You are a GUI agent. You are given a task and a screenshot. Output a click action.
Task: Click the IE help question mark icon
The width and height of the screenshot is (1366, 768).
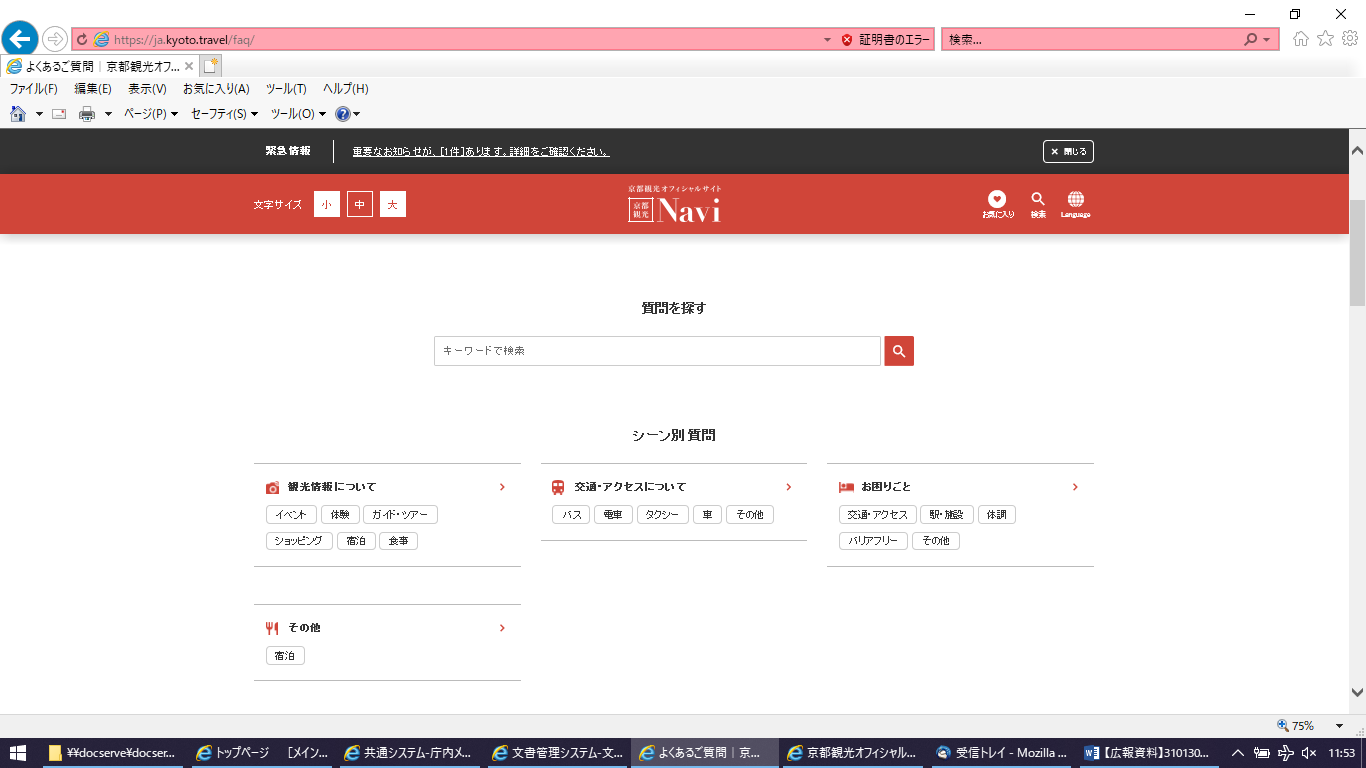coord(343,114)
